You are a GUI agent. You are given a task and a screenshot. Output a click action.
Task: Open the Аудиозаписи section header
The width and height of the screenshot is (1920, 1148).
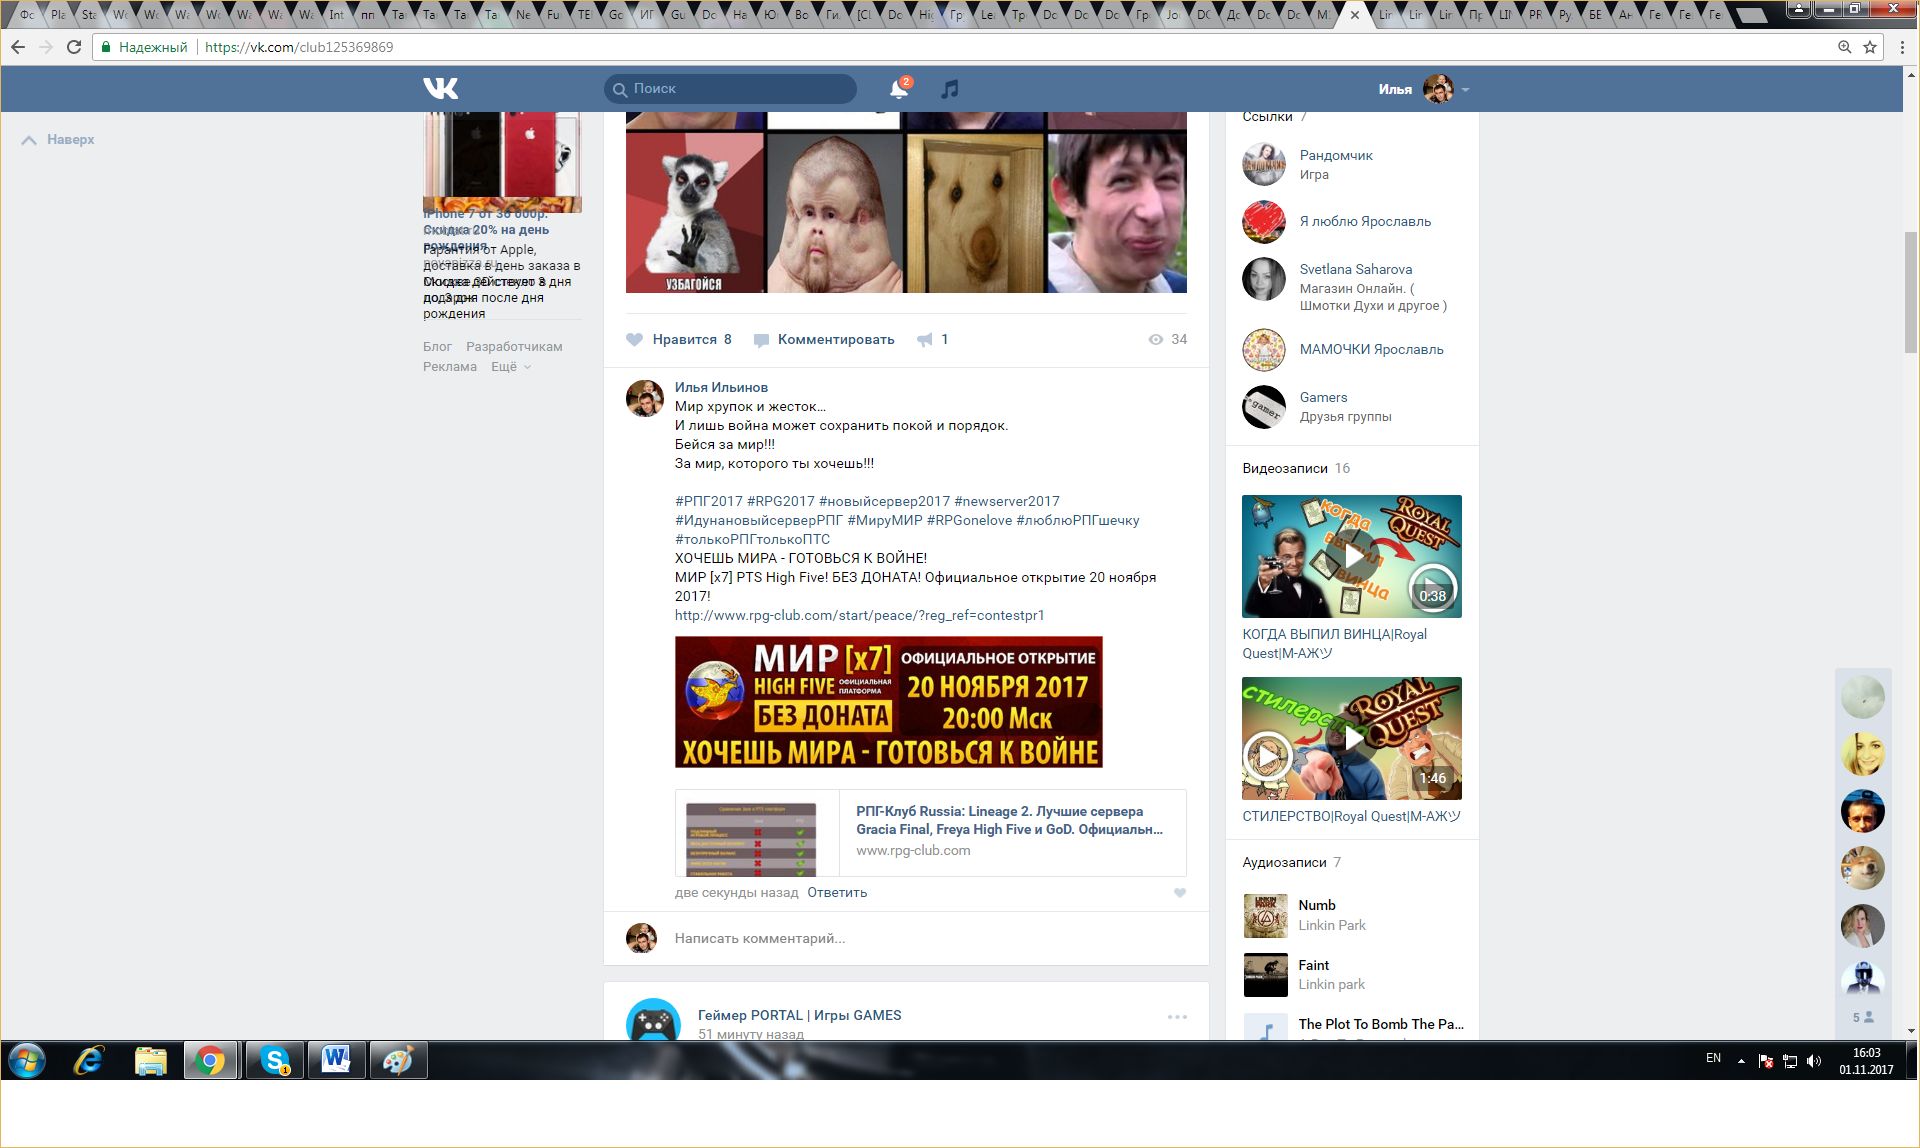point(1284,862)
